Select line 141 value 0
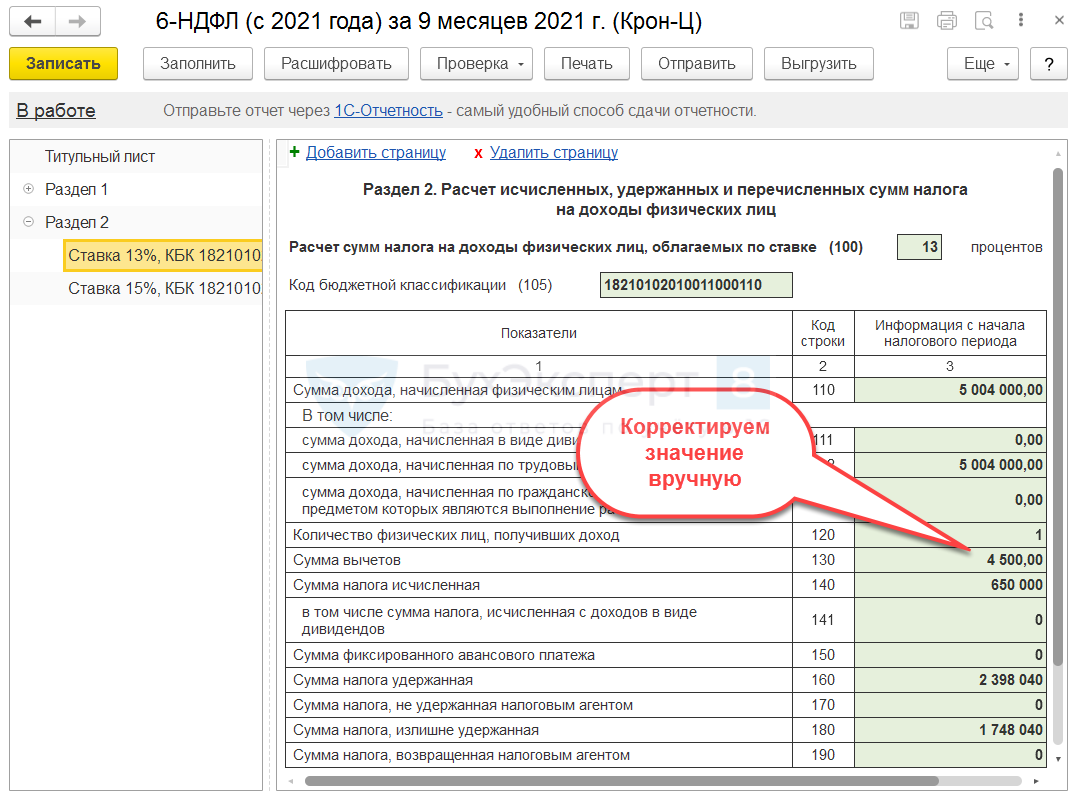The height and width of the screenshot is (795, 1076). coord(950,619)
